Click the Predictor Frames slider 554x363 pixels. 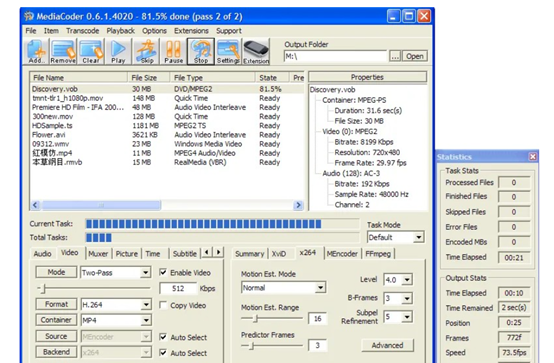tap(272, 346)
